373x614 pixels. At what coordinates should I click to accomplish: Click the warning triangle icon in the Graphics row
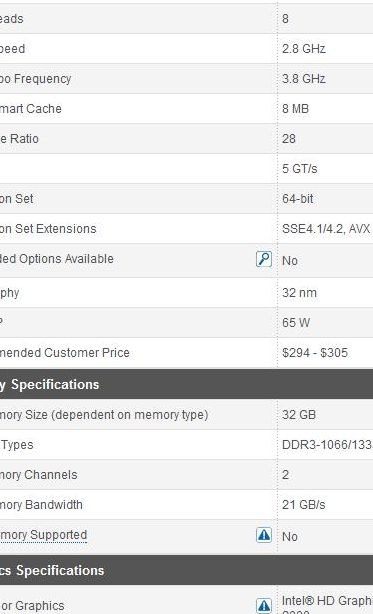tap(264, 605)
